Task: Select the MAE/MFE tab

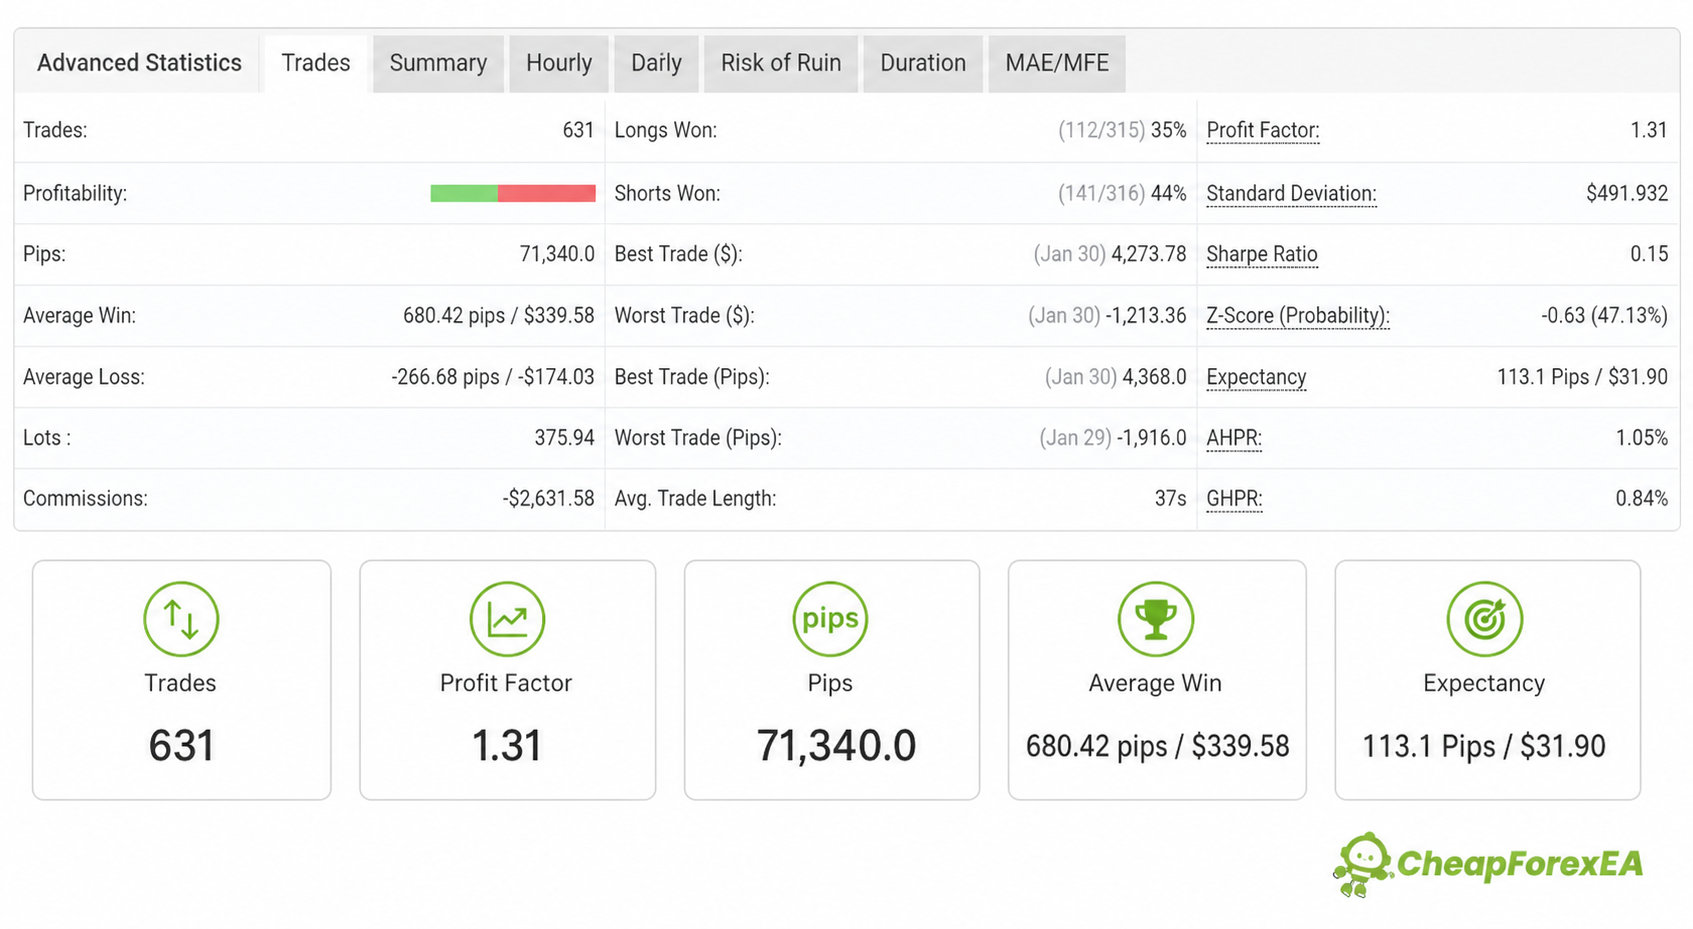Action: (1057, 63)
